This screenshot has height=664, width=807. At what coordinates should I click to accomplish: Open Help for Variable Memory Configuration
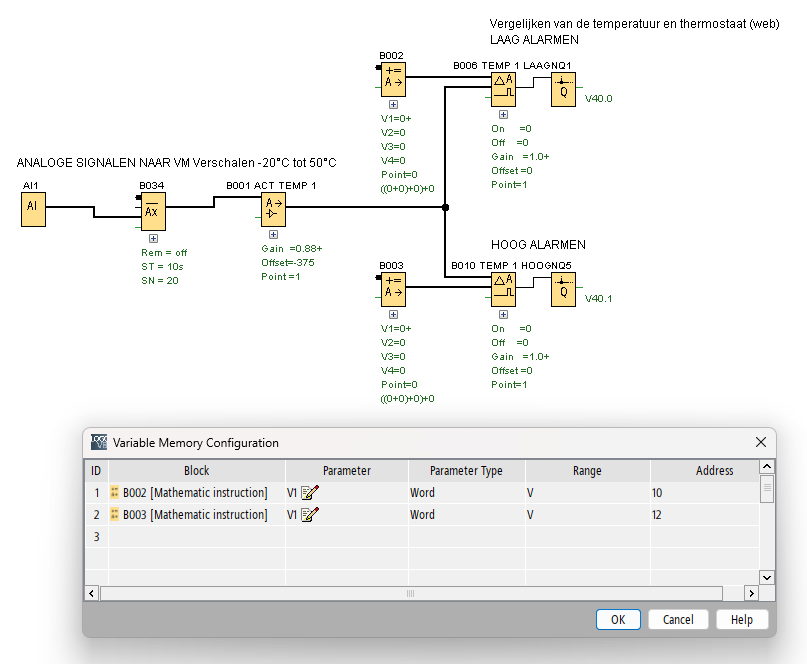(741, 620)
